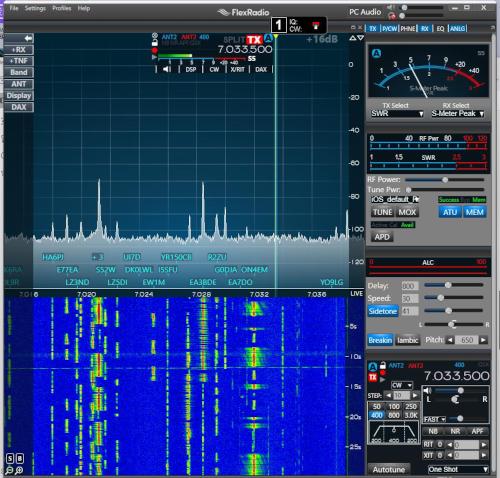Click the red TX indicator on slice flag

tap(254, 40)
